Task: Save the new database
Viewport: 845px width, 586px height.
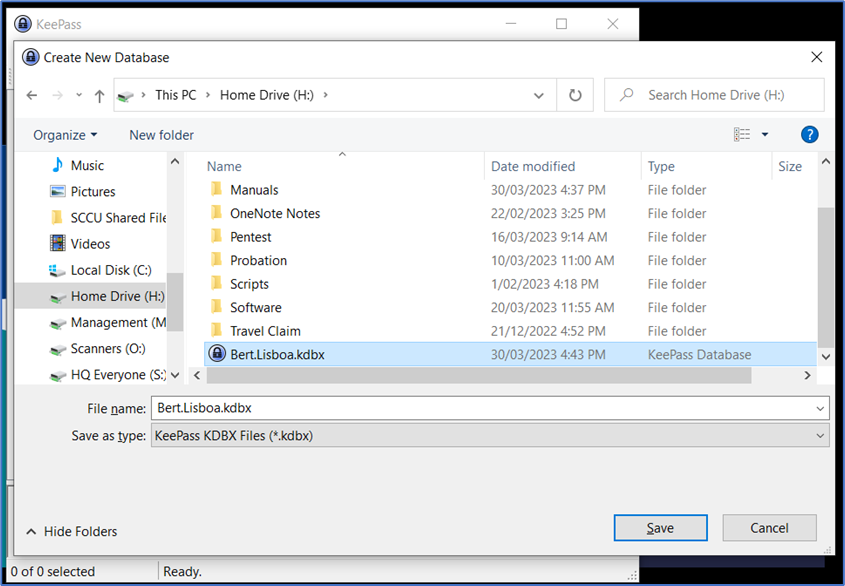Action: click(x=660, y=528)
